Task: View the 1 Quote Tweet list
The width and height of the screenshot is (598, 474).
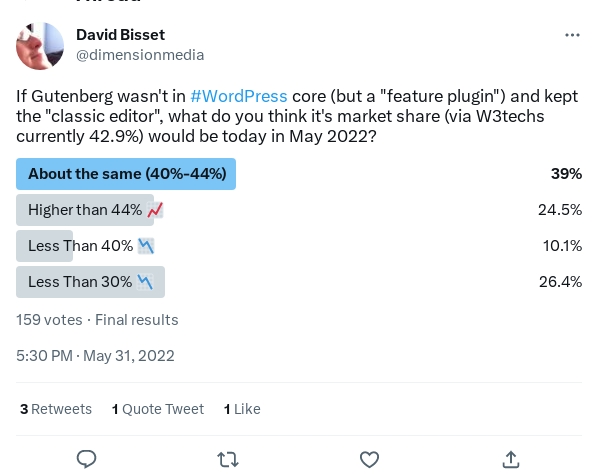Action: 158,409
